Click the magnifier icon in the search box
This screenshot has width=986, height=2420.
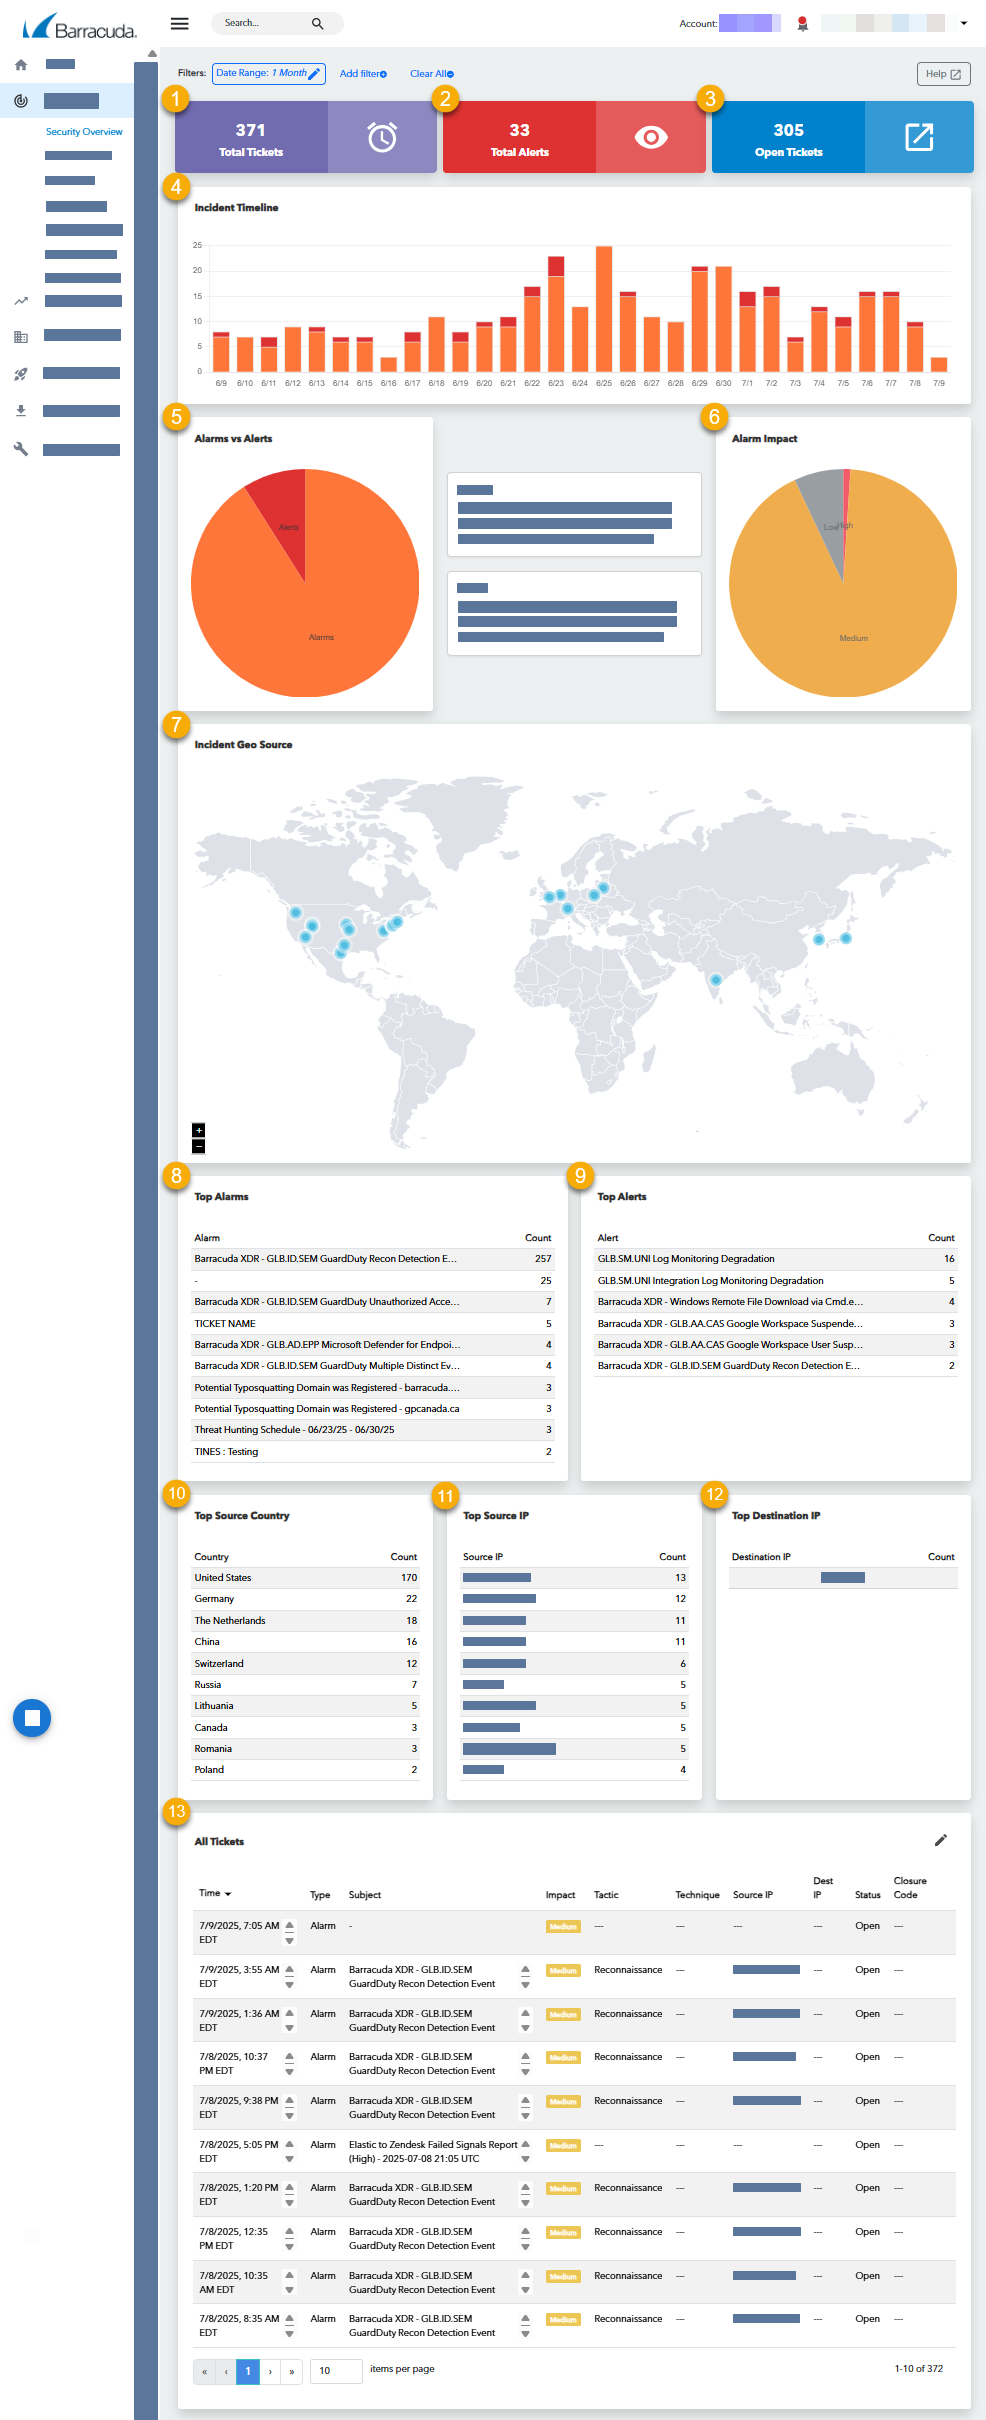[318, 23]
